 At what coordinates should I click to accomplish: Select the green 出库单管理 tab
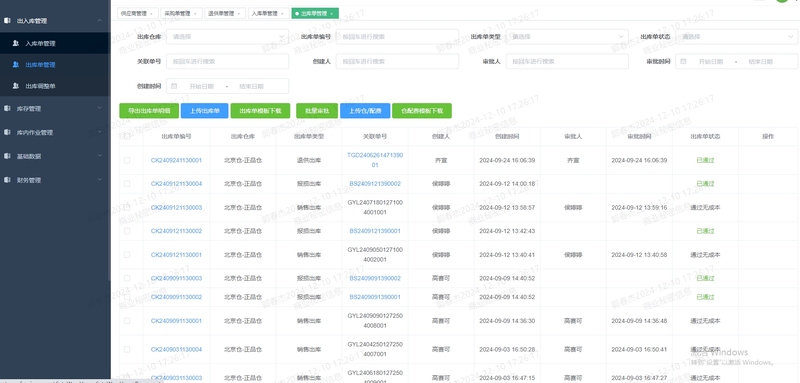315,14
